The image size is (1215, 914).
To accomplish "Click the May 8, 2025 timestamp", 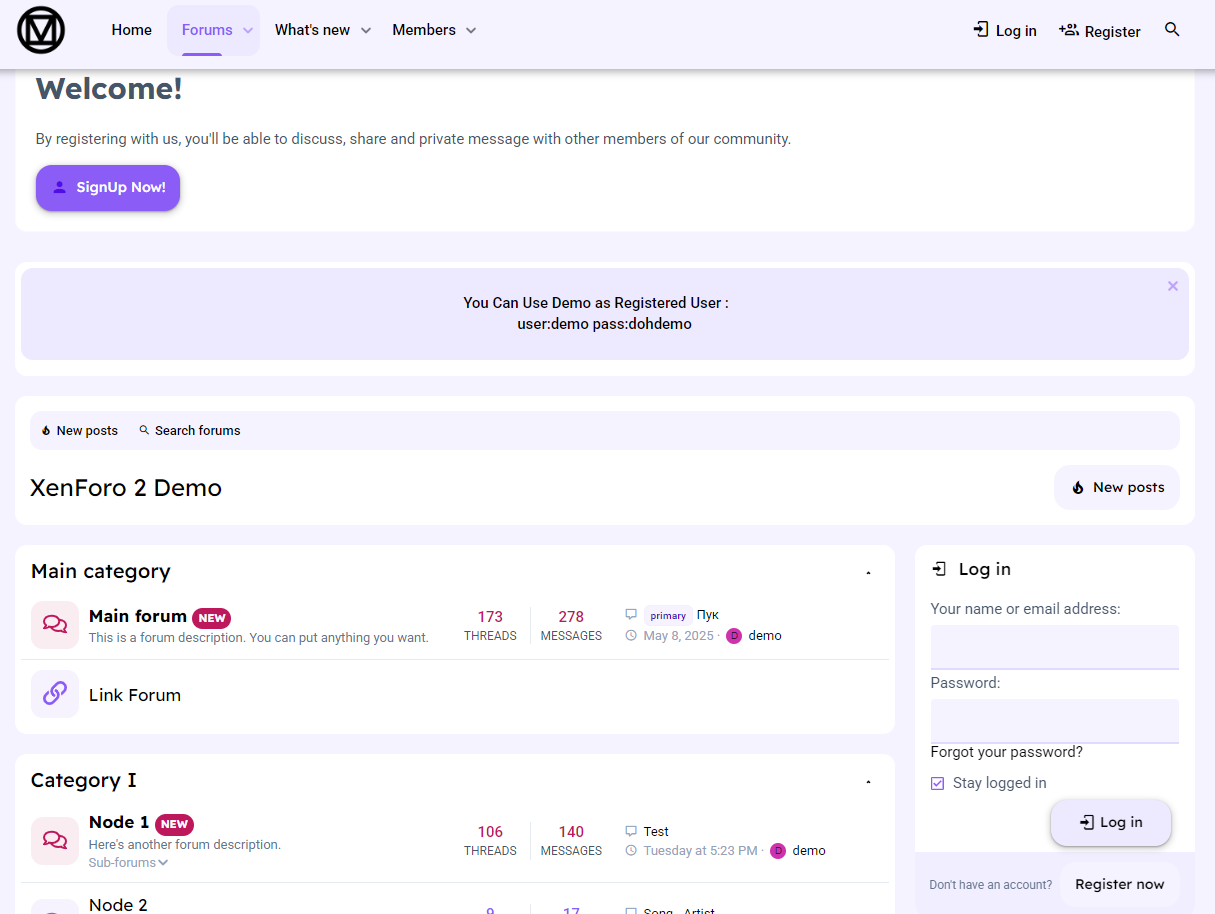I will click(x=679, y=636).
